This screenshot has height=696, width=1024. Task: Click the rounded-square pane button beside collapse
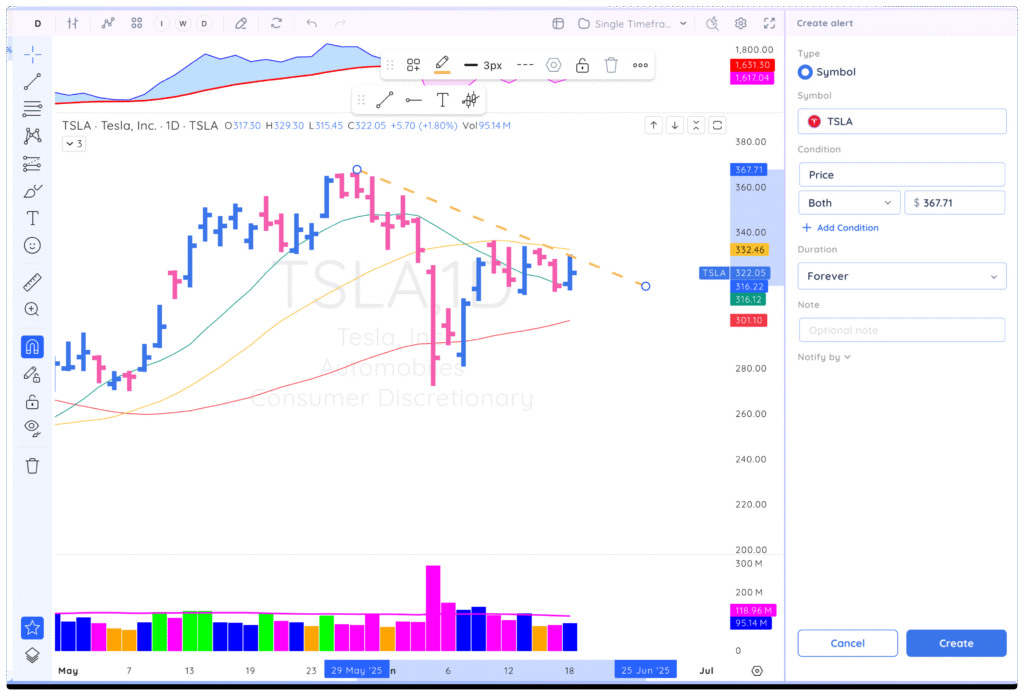click(717, 125)
